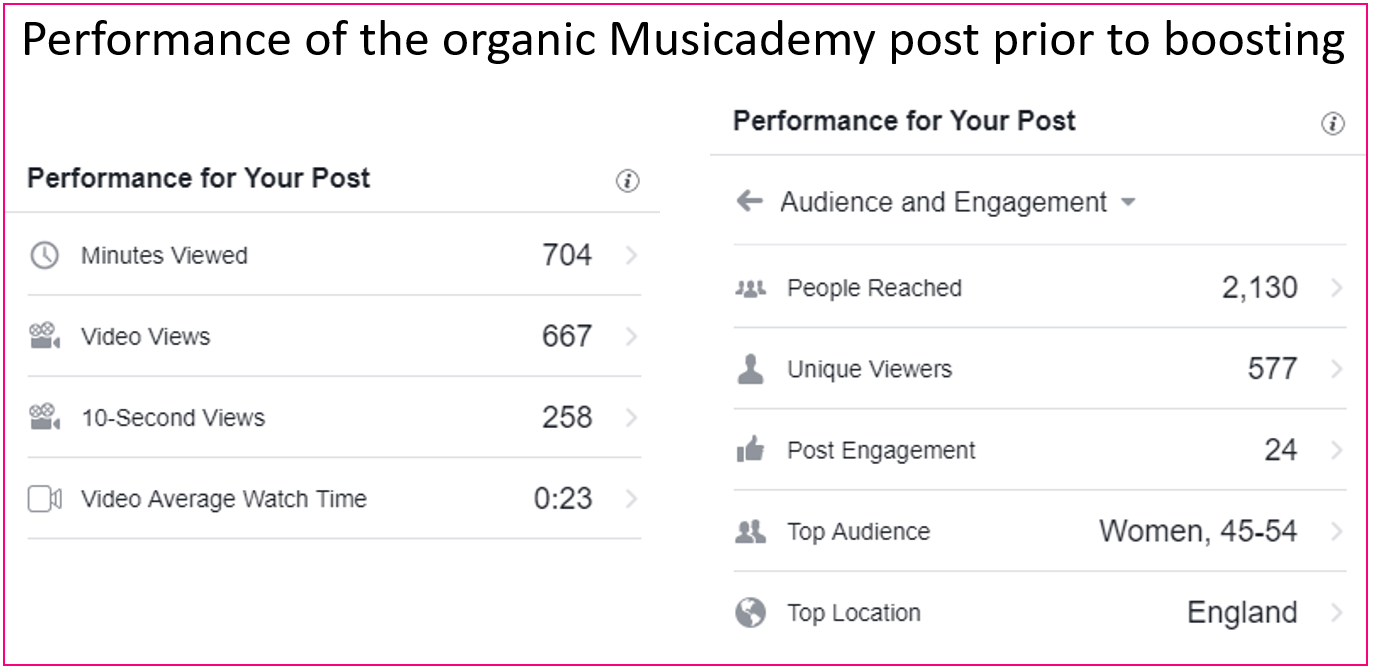The image size is (1374, 672).
Task: Click the person icon next to Unique Viewers
Action: (x=750, y=369)
